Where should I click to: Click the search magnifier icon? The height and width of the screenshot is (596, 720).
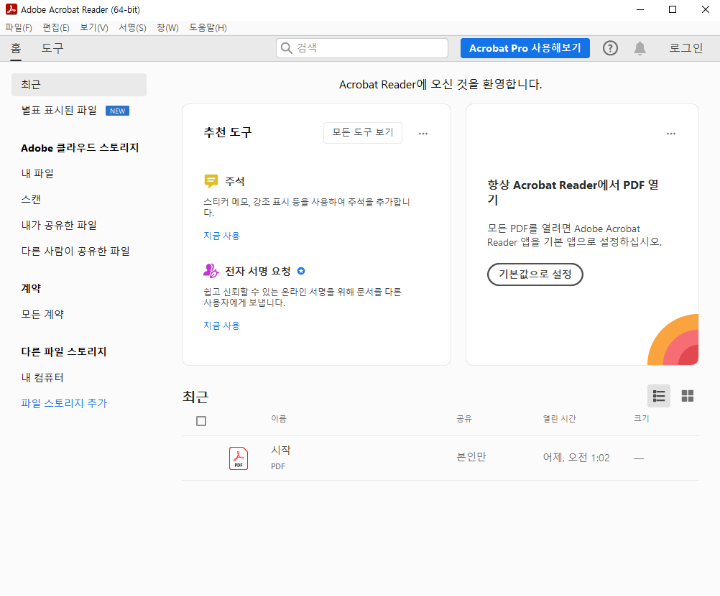[286, 48]
